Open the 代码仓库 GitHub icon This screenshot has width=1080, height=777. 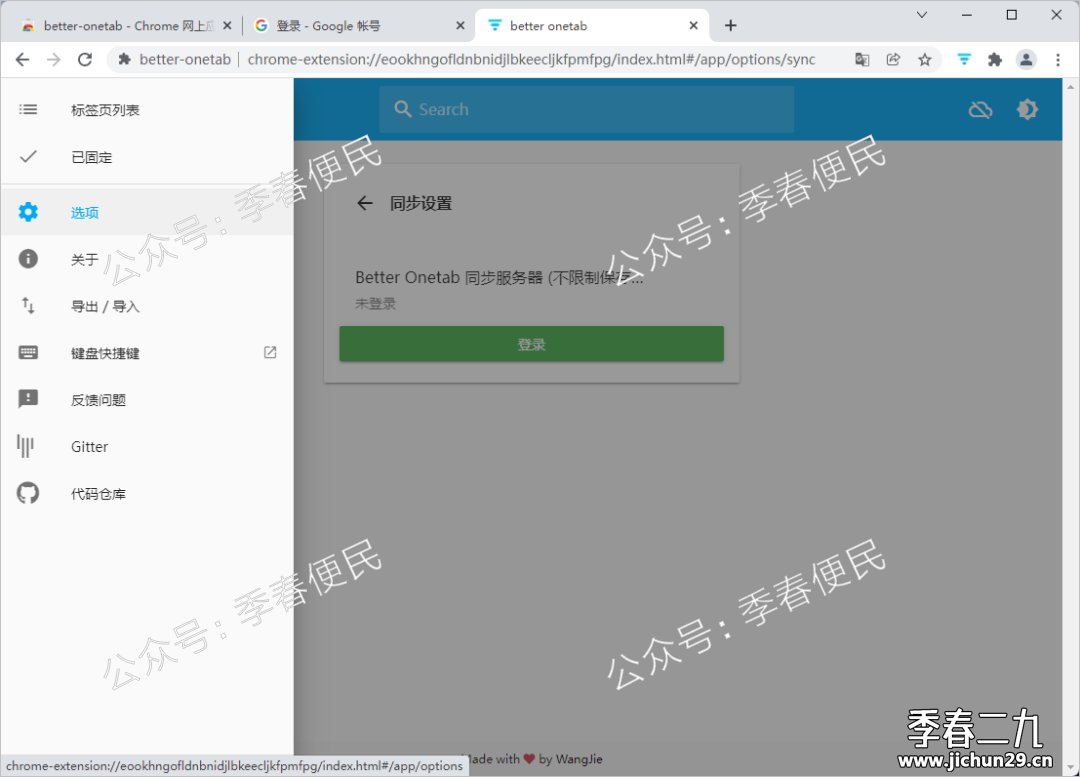(28, 493)
